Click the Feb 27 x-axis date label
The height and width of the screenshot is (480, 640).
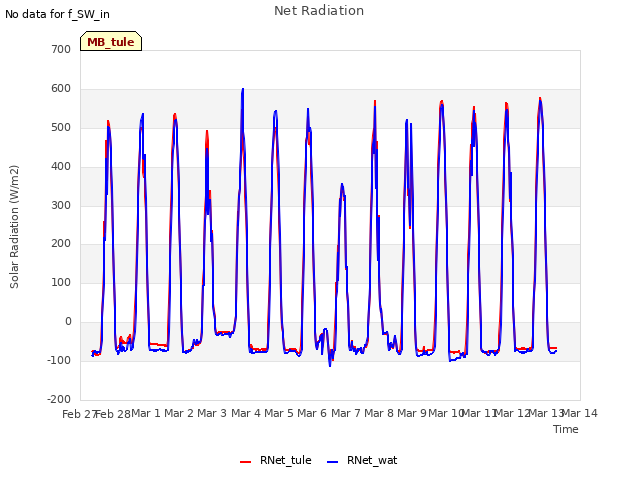pos(79,414)
